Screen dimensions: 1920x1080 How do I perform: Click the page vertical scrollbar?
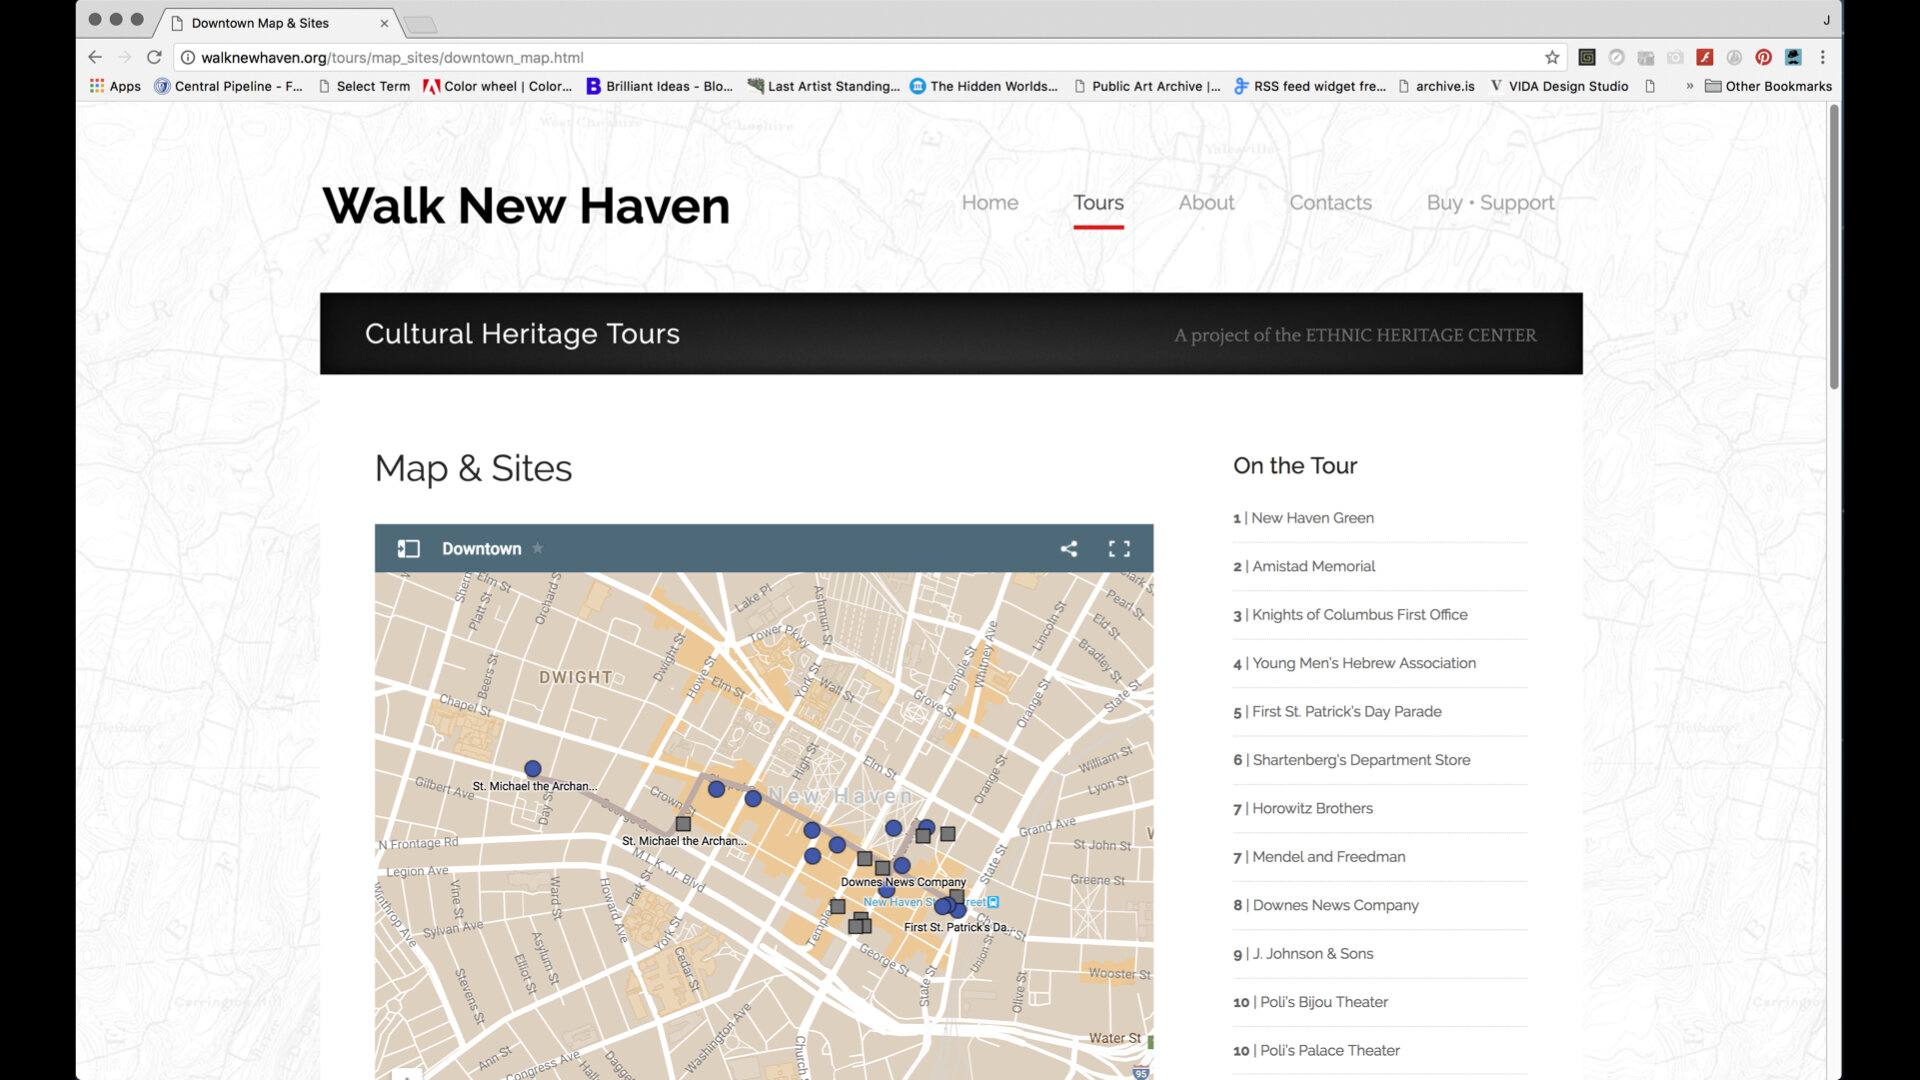1834,246
